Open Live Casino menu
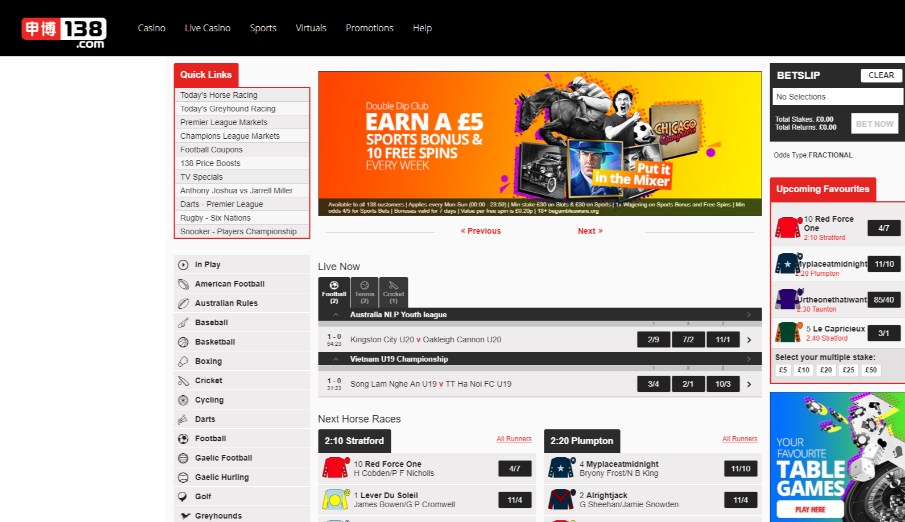Image resolution: width=905 pixels, height=522 pixels. coord(207,28)
